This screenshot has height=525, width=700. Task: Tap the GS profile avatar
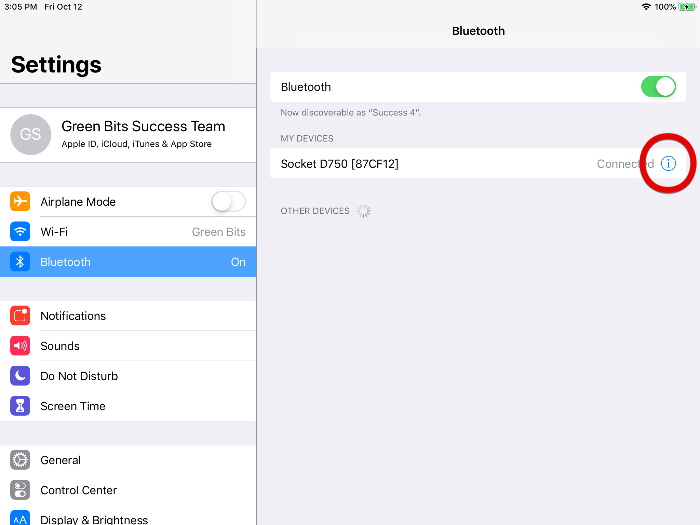pyautogui.click(x=30, y=134)
